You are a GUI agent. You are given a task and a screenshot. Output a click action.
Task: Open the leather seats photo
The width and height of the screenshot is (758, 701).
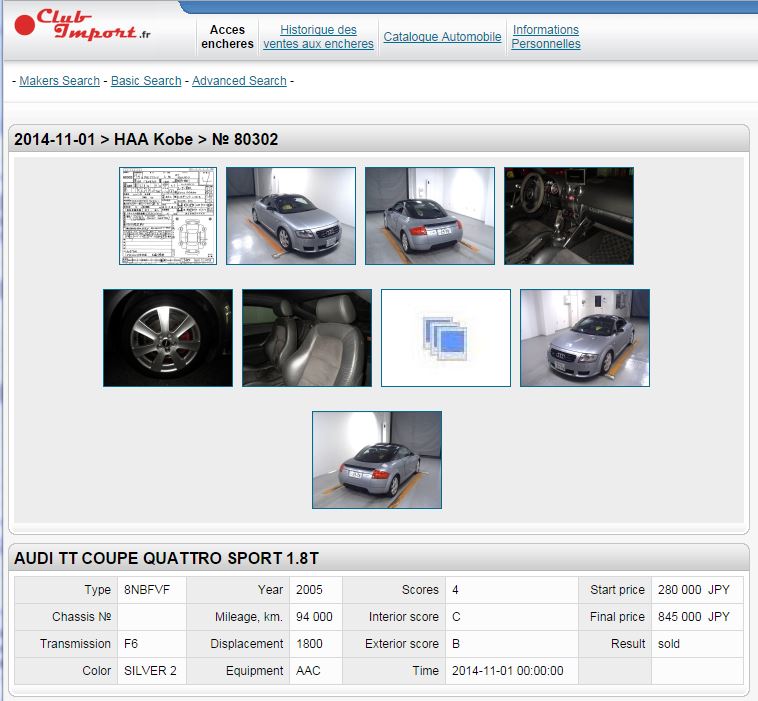(x=307, y=338)
